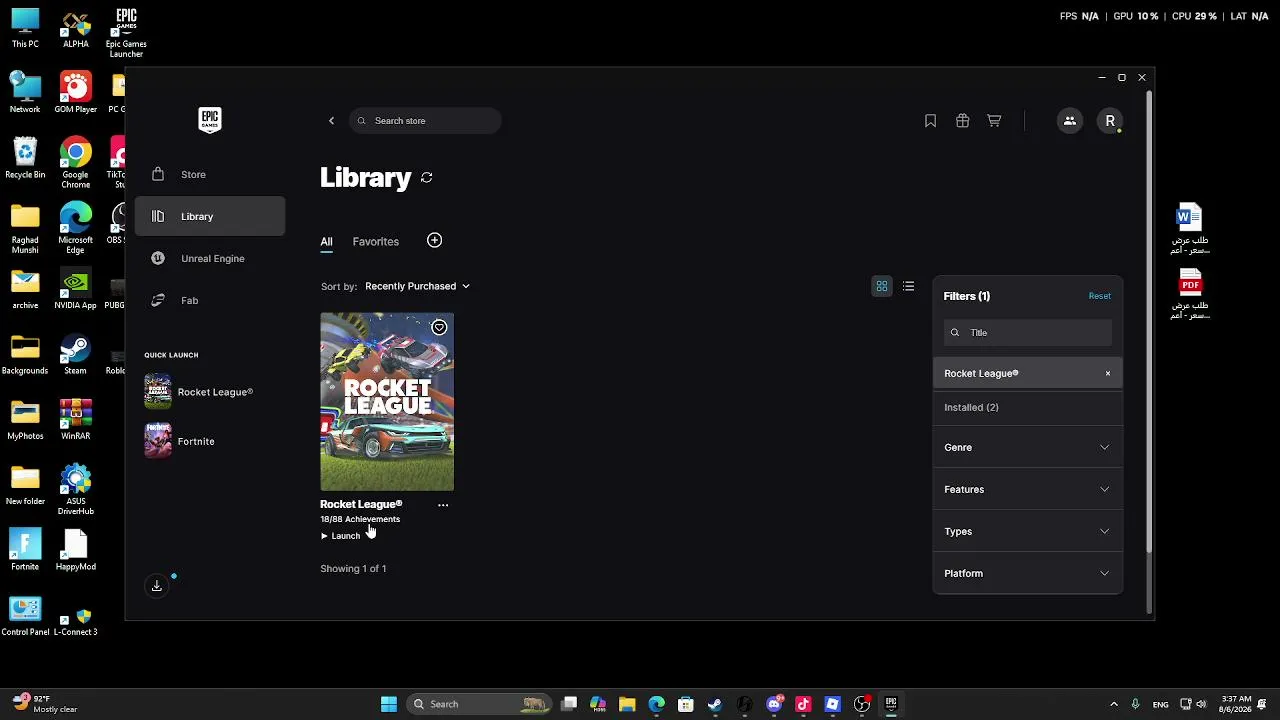Image resolution: width=1280 pixels, height=720 pixels.
Task: View 18/88 Achievements for Rocket League
Action: pyautogui.click(x=360, y=519)
